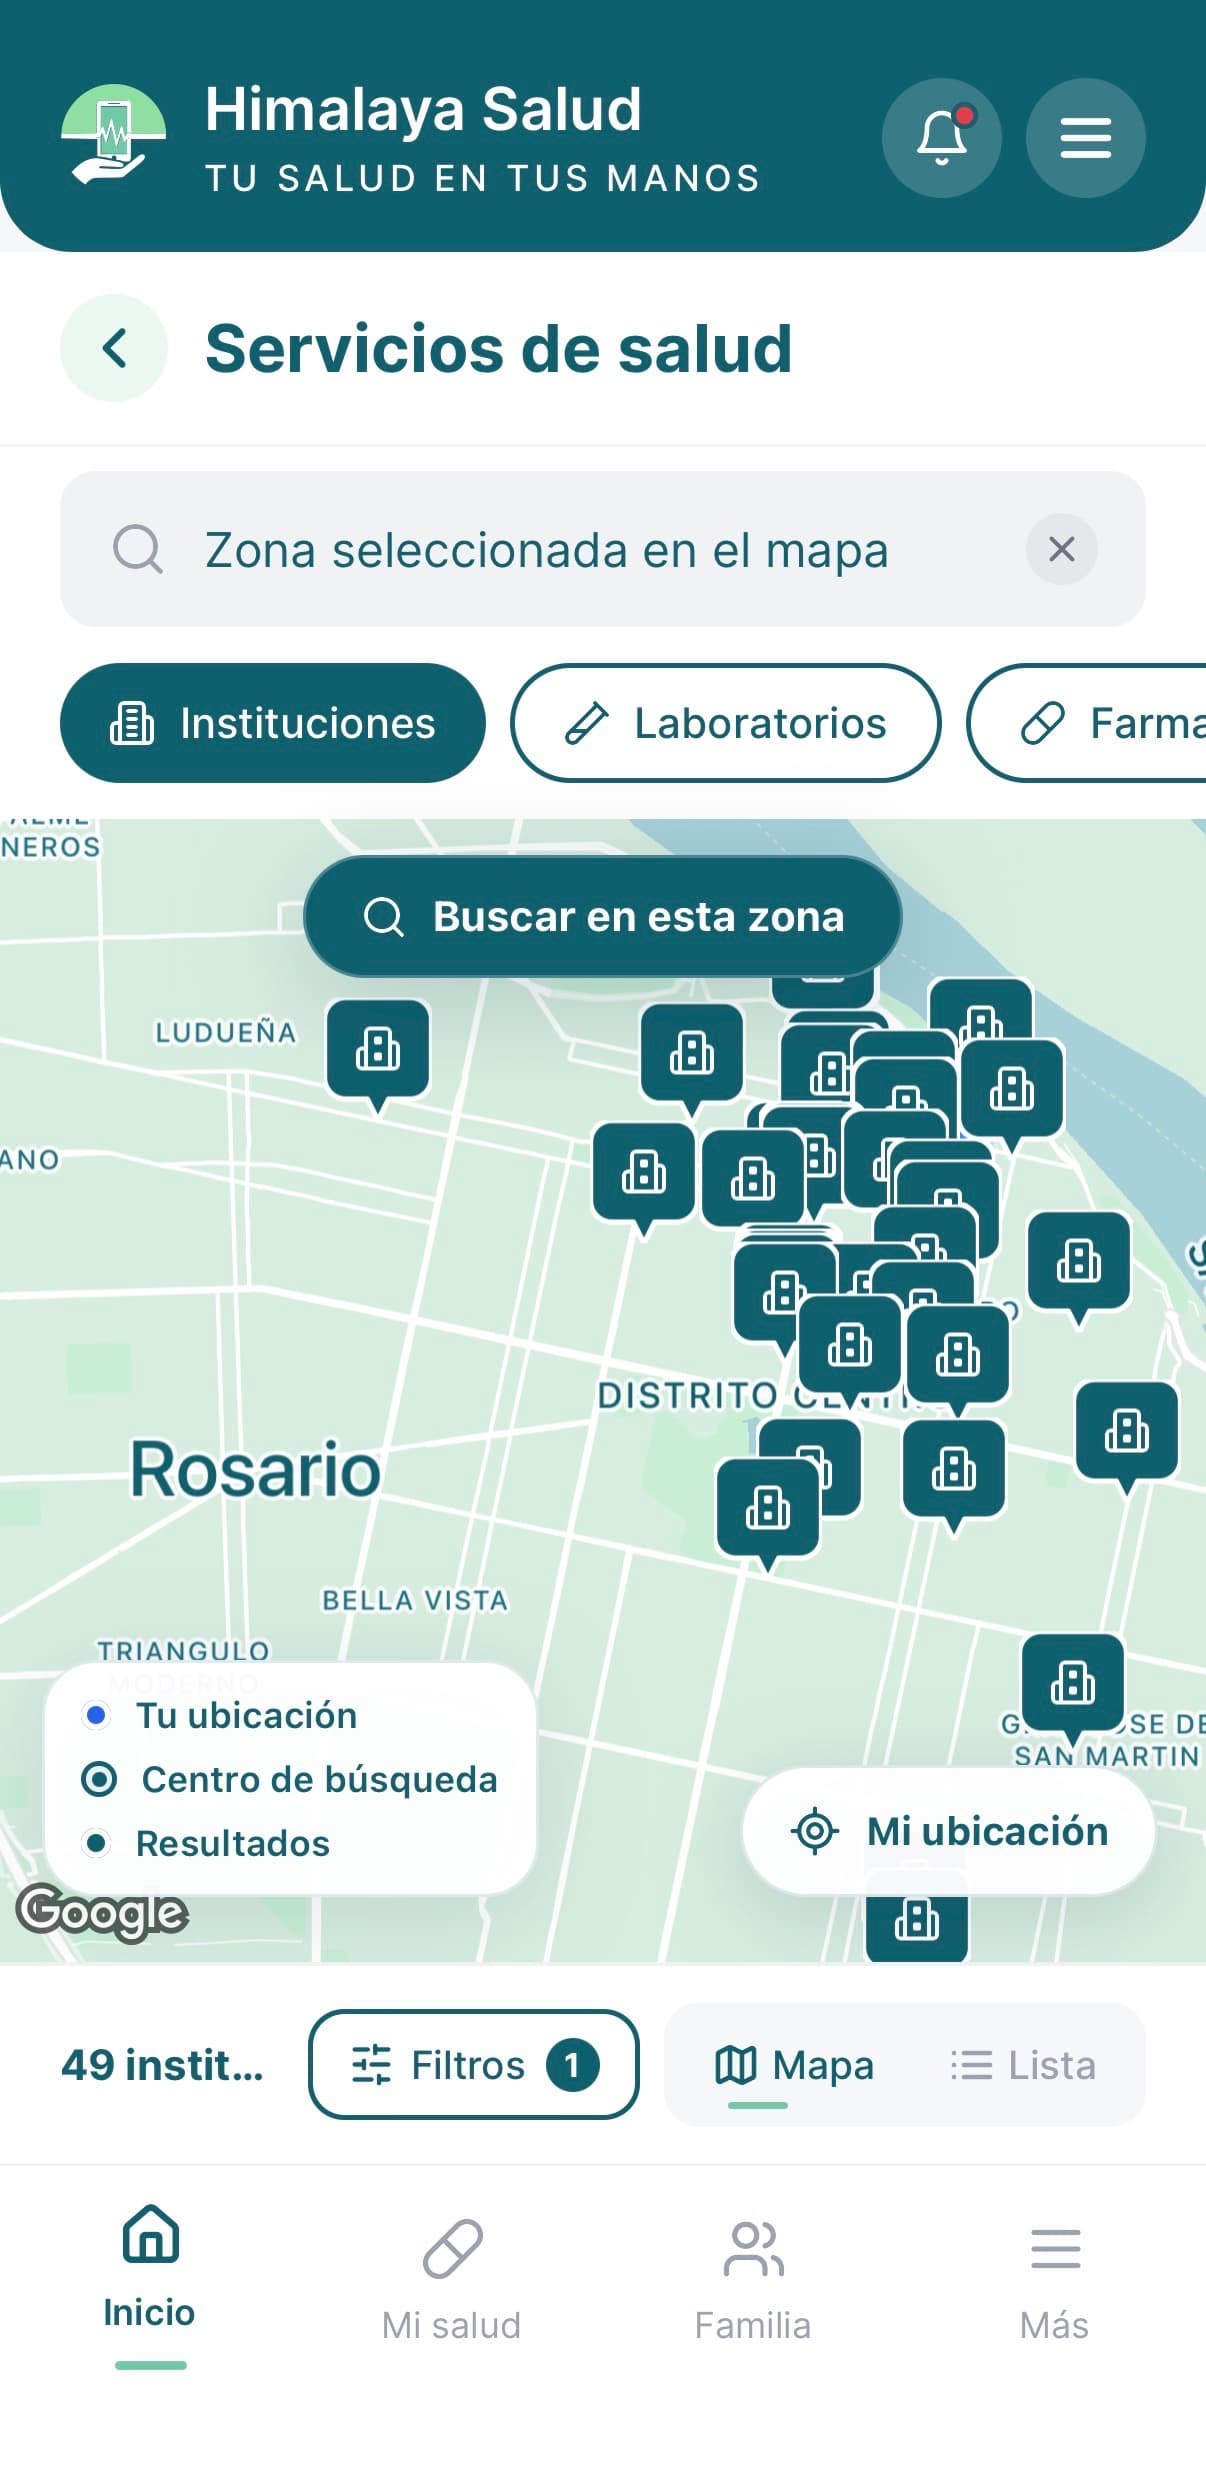
Task: Click 'Servicios de salud' heading
Action: pos(498,348)
